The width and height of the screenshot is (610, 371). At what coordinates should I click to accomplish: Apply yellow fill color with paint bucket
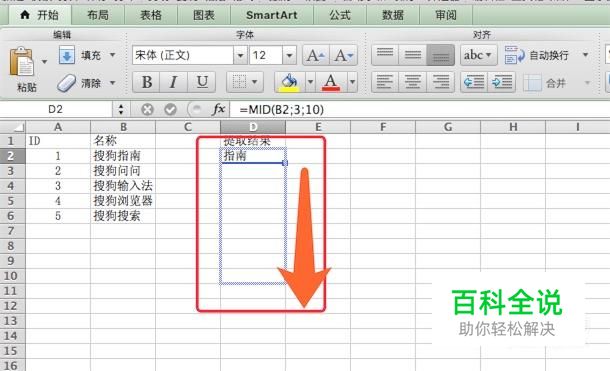[x=289, y=82]
